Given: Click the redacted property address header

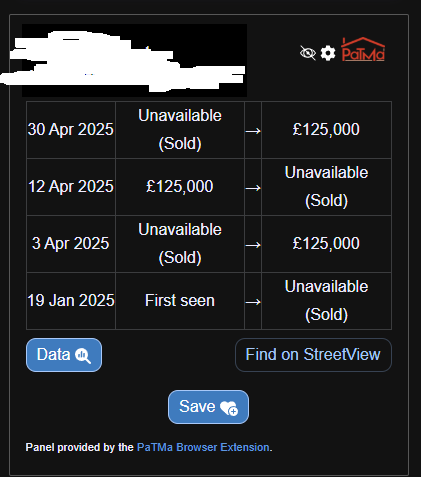Looking at the screenshot, I should click(x=134, y=61).
